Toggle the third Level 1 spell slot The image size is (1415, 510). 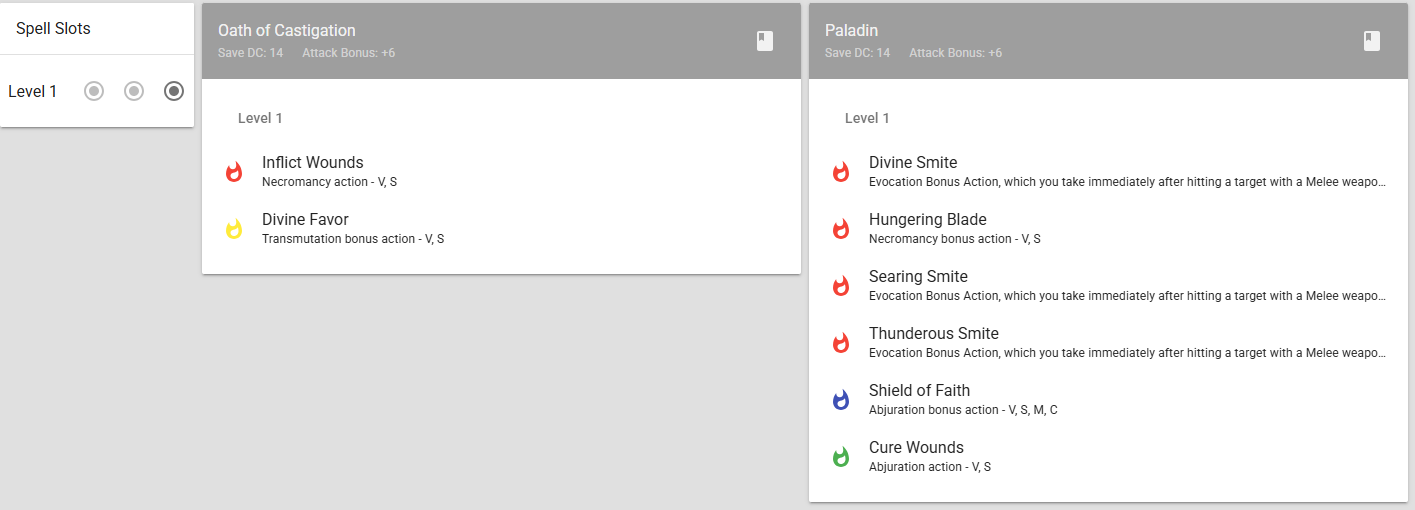174,91
